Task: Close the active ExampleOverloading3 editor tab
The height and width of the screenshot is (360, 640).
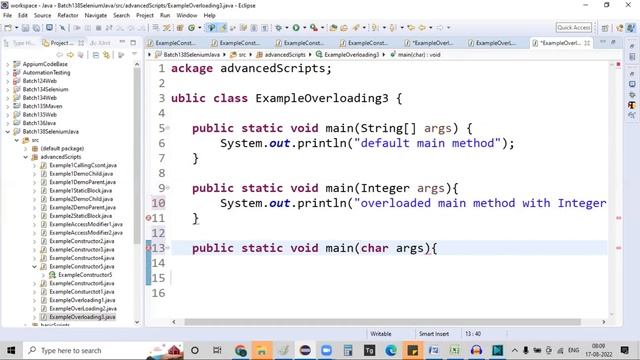Action: (x=587, y=43)
